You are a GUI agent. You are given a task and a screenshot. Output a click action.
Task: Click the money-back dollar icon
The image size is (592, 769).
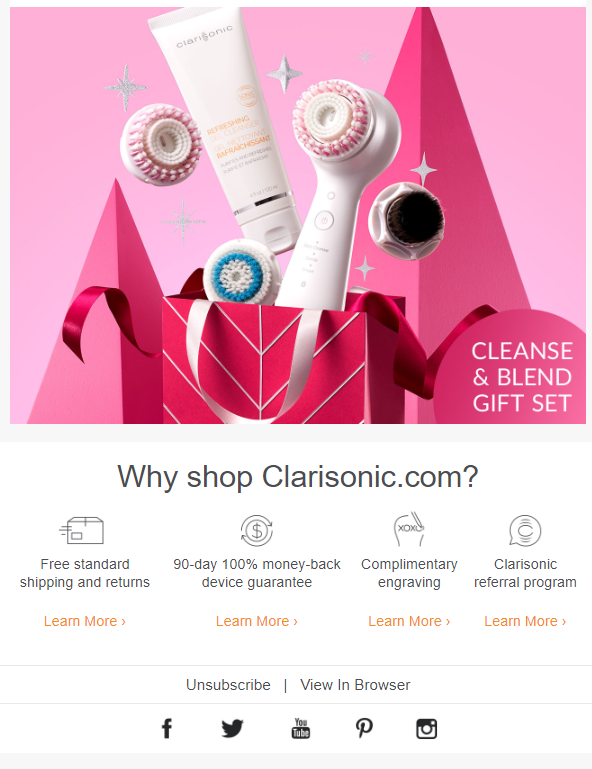(x=257, y=530)
